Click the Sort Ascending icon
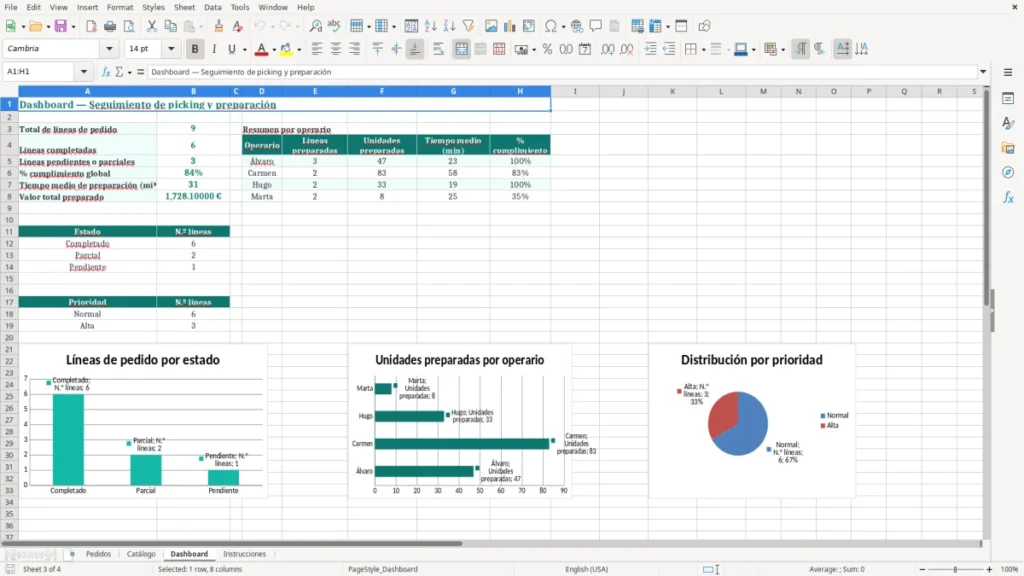 point(430,26)
